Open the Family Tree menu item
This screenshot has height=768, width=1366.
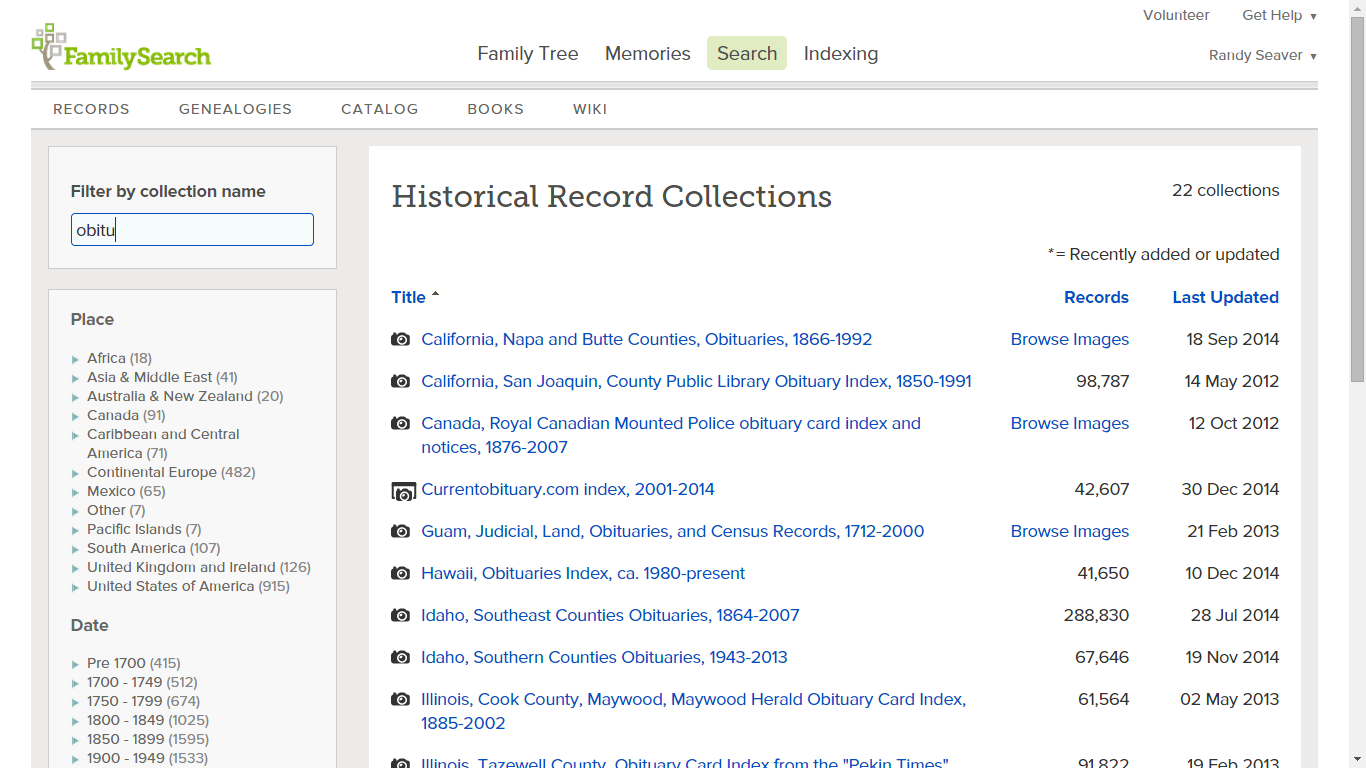point(528,54)
